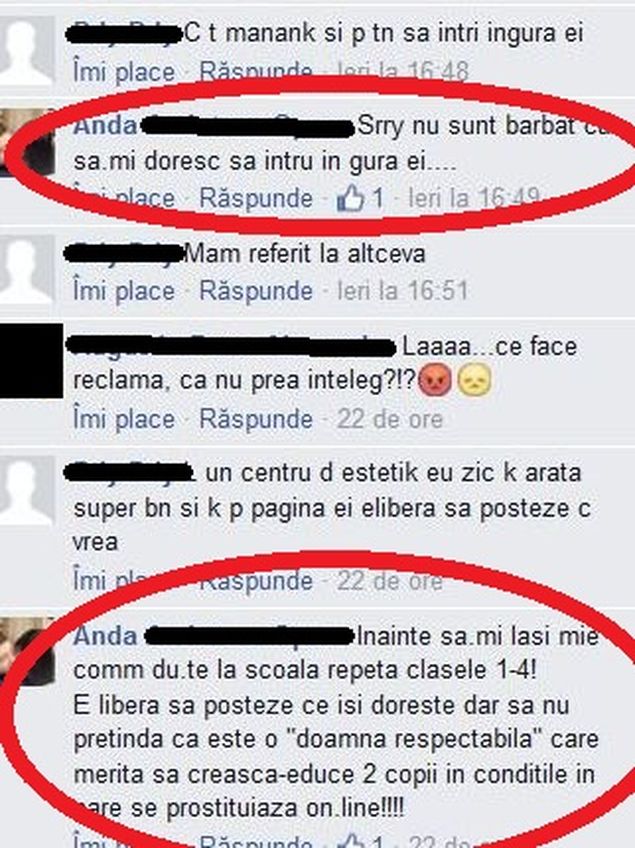Like the 'Mam referit la altceva' comment
Viewport: 635px width, 848px height.
click(x=124, y=291)
